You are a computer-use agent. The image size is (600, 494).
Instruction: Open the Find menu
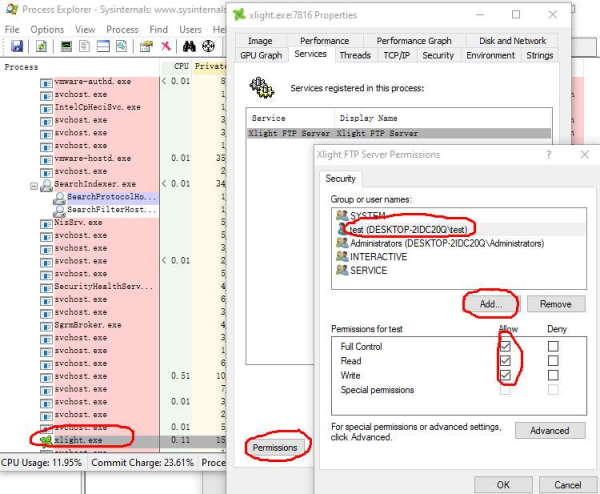click(158, 29)
